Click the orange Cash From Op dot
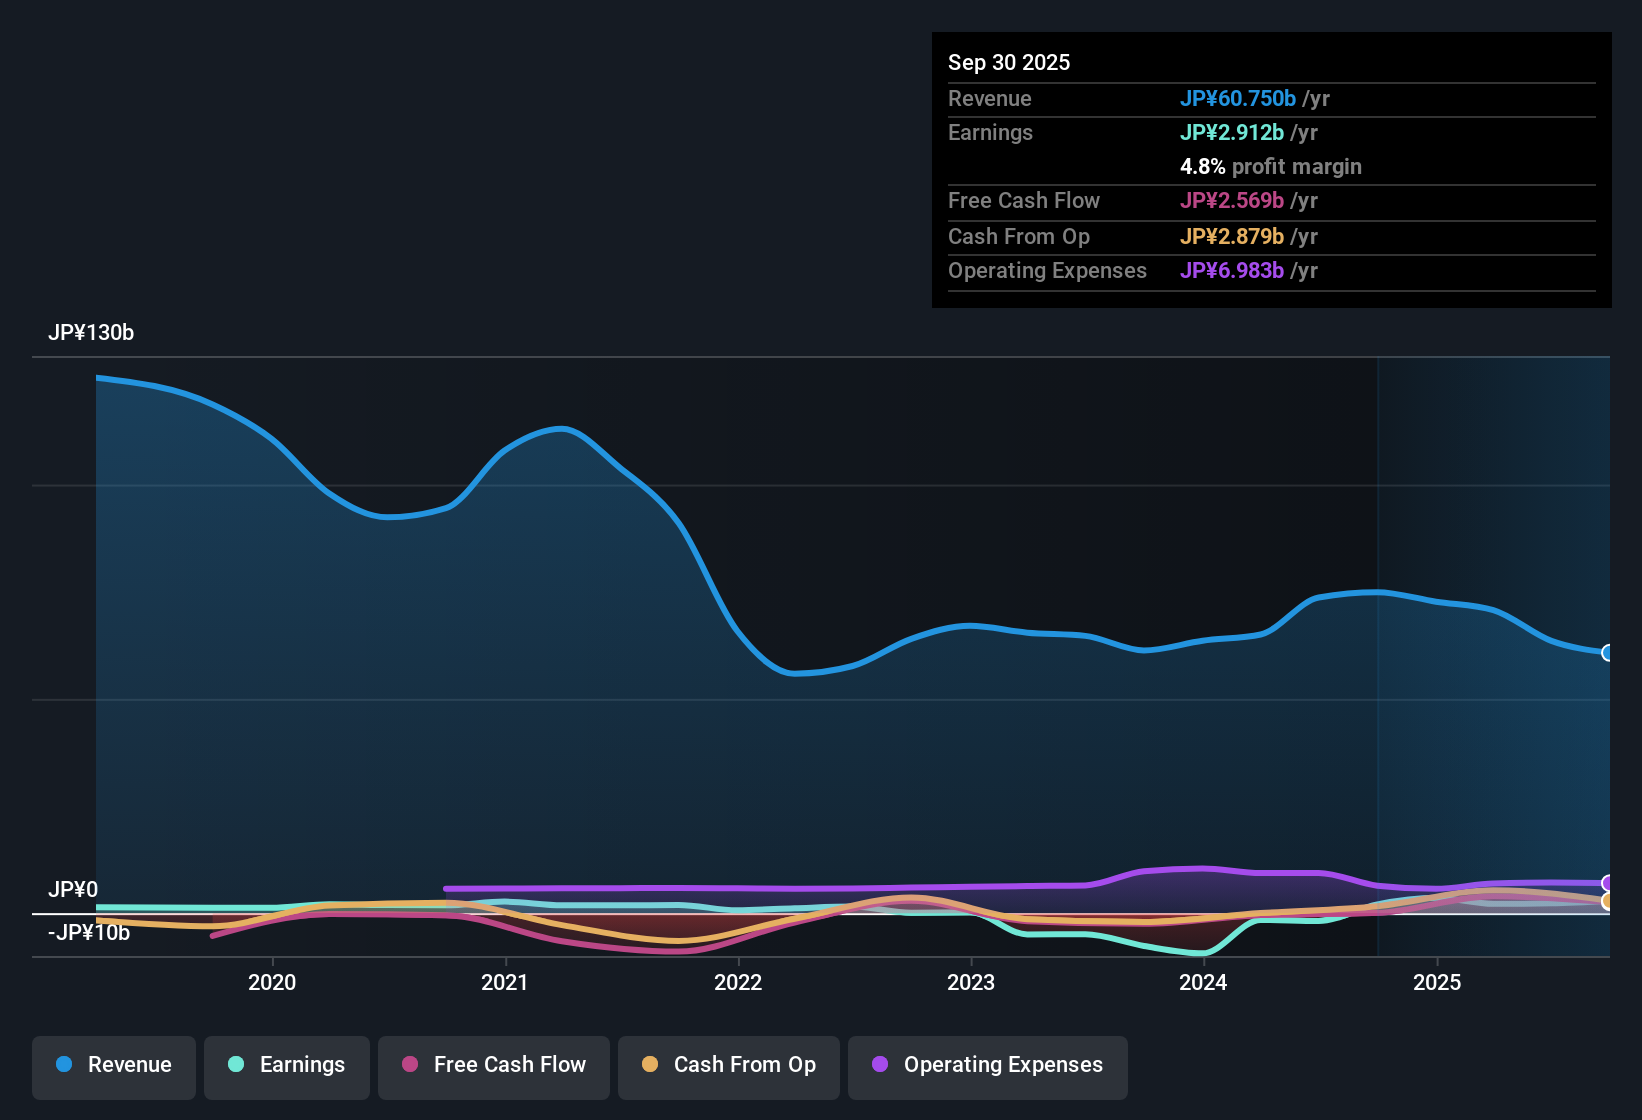1642x1120 pixels. tap(649, 1065)
